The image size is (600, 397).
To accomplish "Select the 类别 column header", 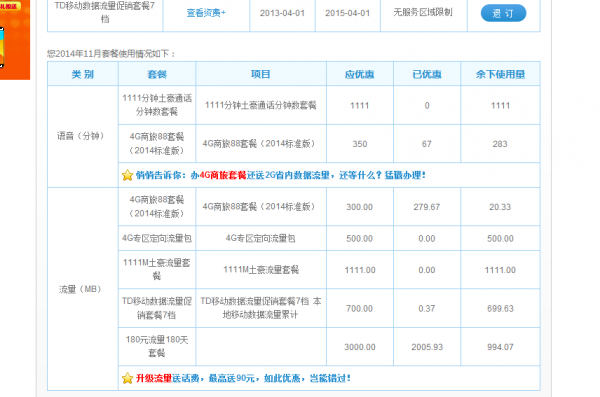I will [x=83, y=74].
